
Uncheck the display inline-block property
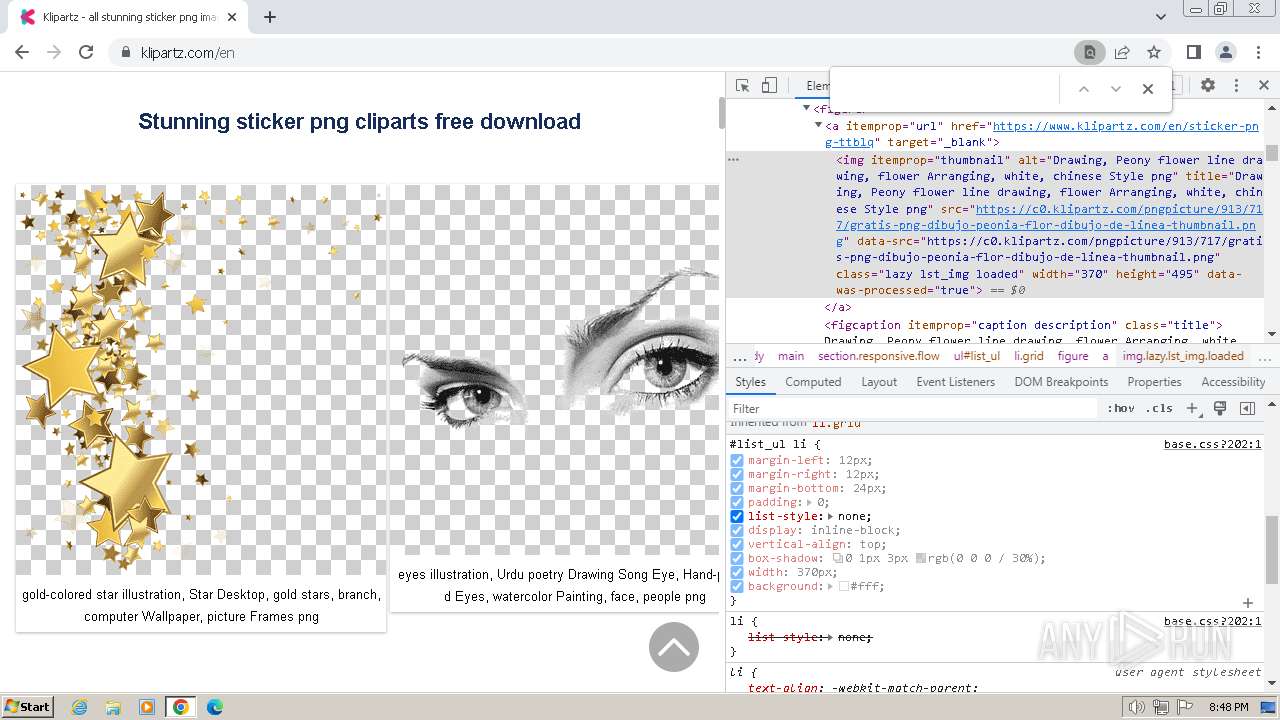(x=737, y=531)
